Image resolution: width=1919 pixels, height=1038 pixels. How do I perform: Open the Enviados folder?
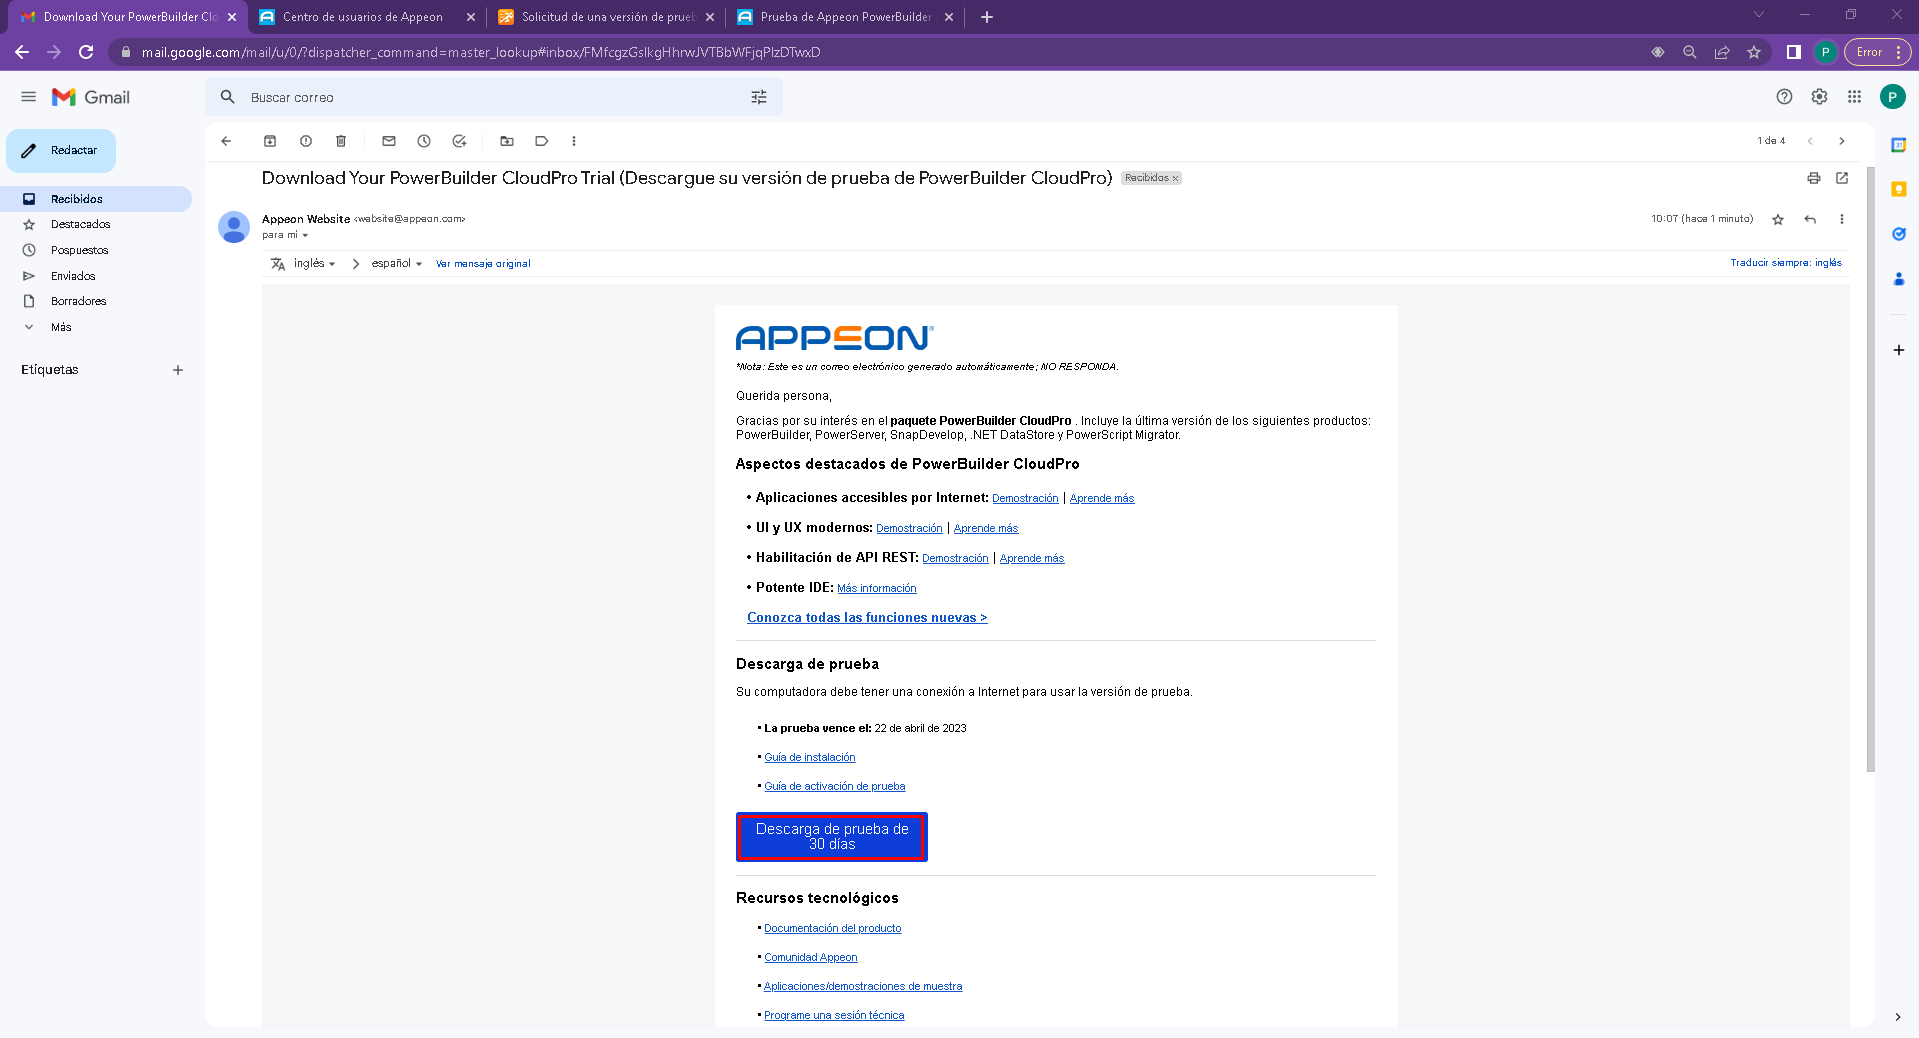[73, 276]
